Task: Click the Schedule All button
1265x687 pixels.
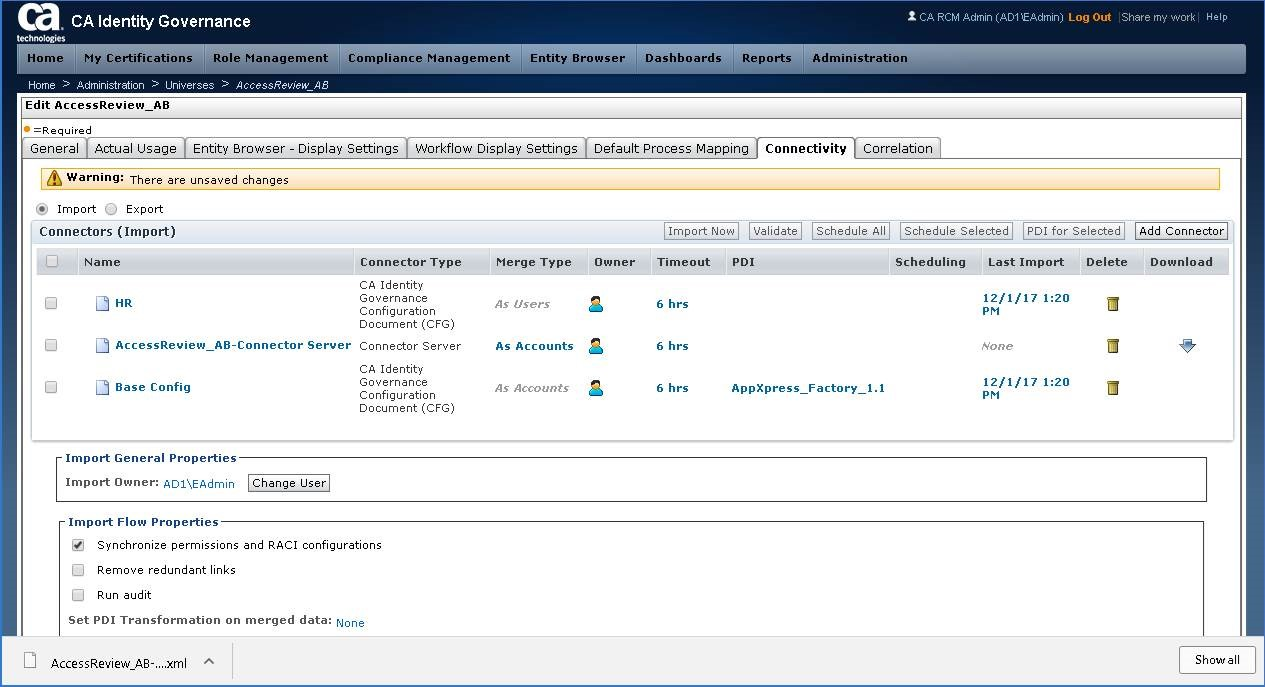Action: point(851,231)
